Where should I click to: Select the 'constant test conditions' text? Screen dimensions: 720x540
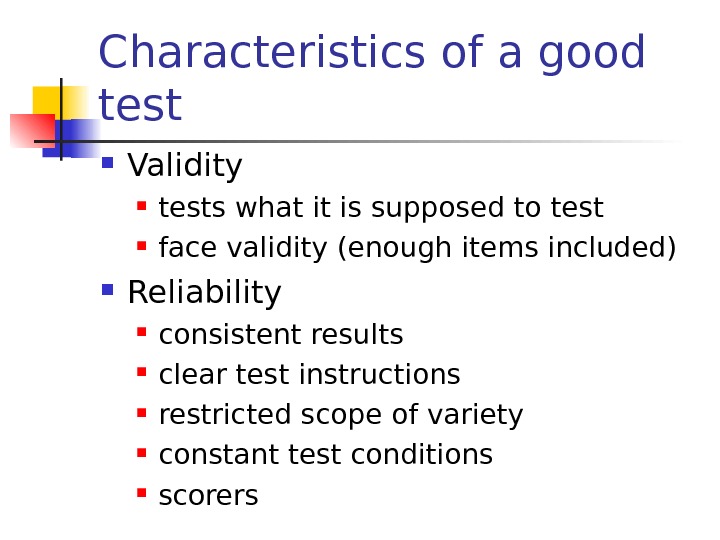[326, 455]
